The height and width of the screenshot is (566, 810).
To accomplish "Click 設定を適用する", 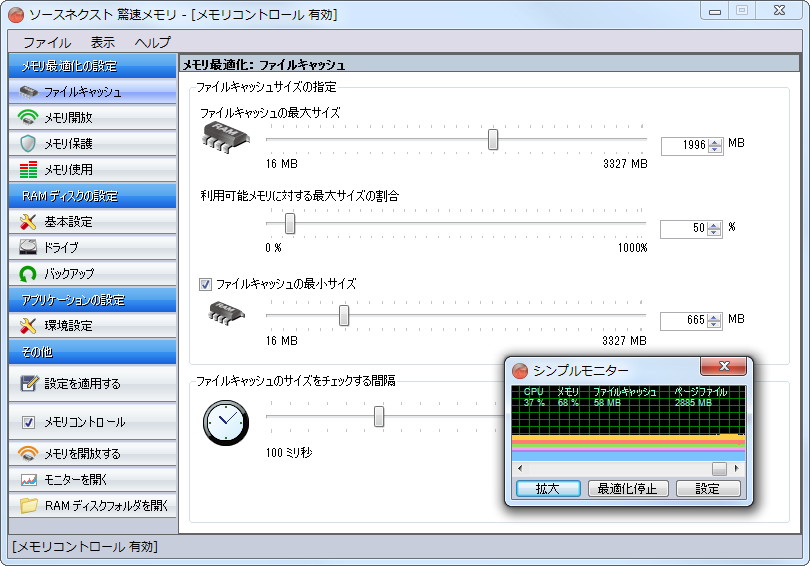I will pos(92,383).
